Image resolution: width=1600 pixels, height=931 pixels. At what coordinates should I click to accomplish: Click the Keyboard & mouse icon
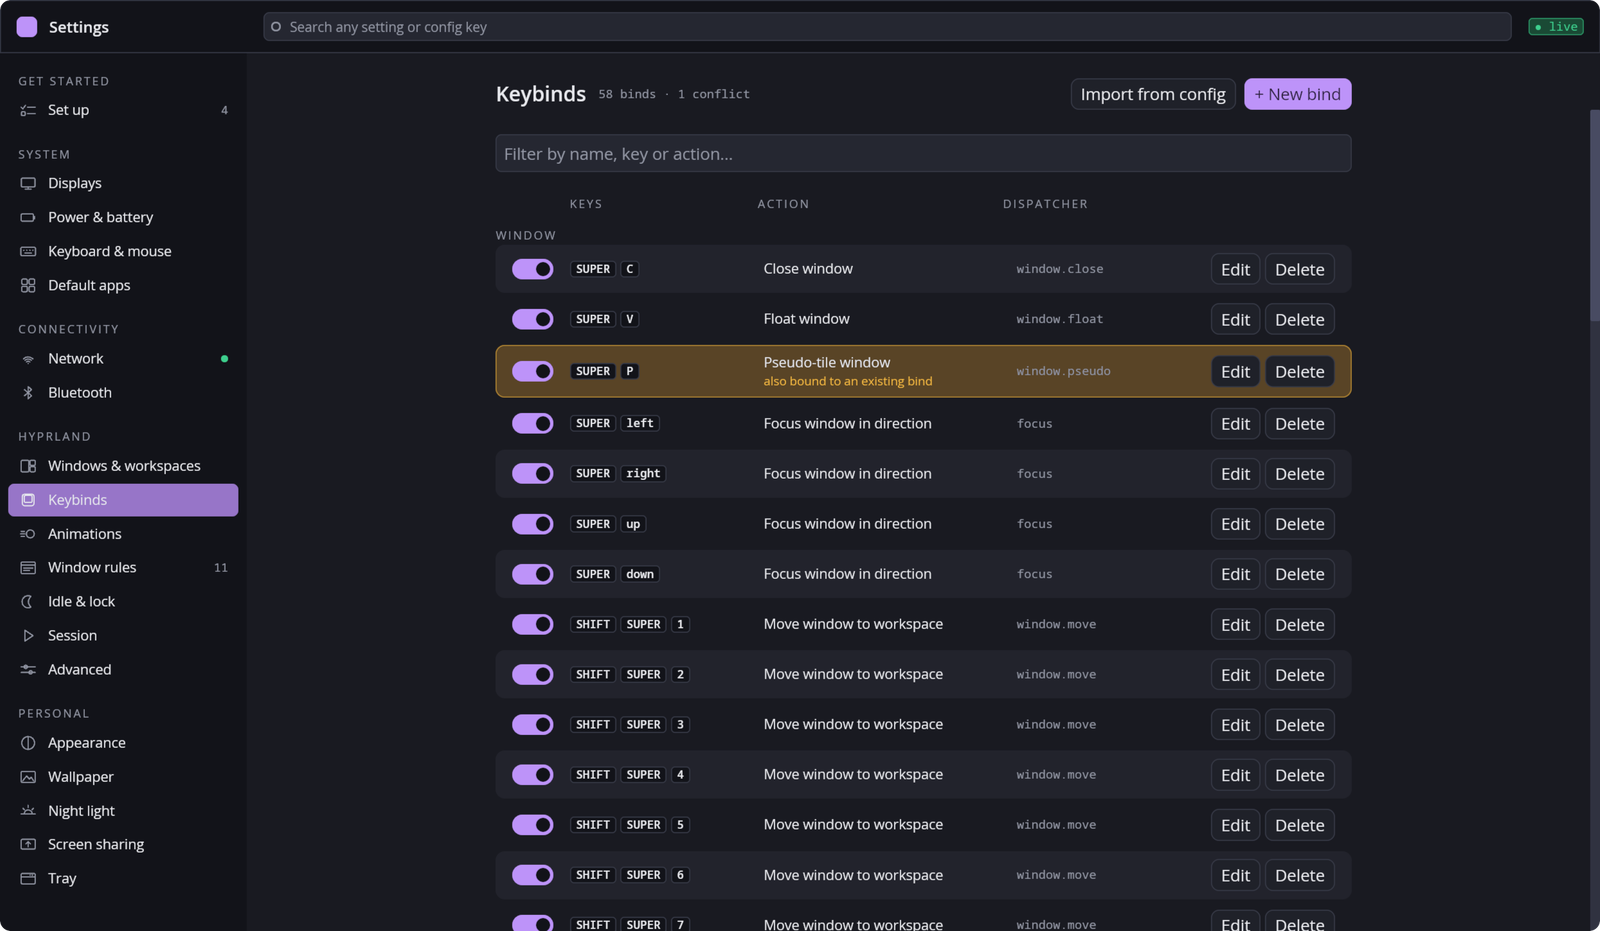28,251
